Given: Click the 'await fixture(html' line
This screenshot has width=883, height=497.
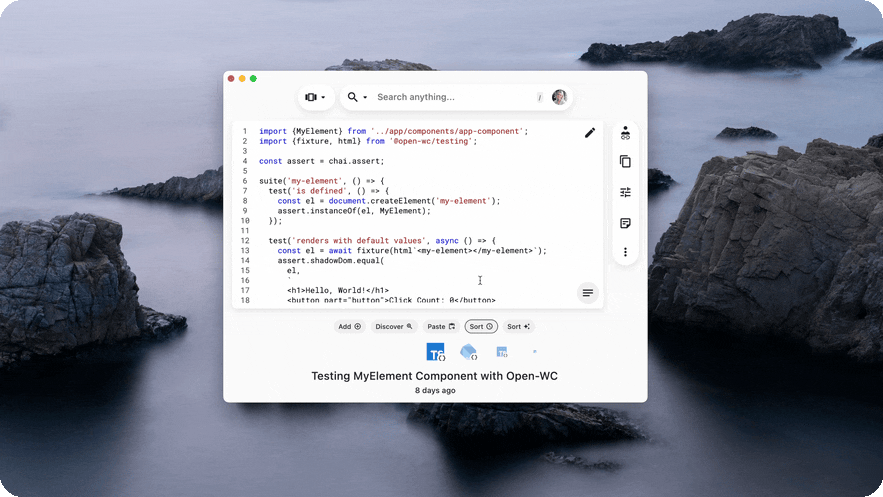Looking at the screenshot, I should (x=412, y=250).
